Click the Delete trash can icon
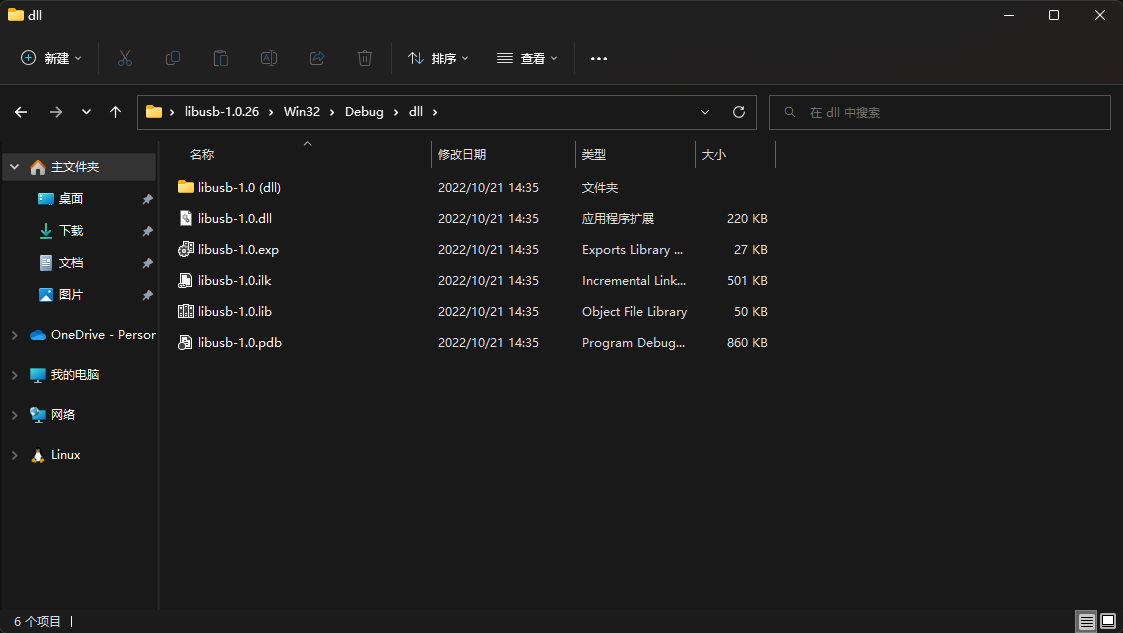The width and height of the screenshot is (1123, 633). pos(365,58)
